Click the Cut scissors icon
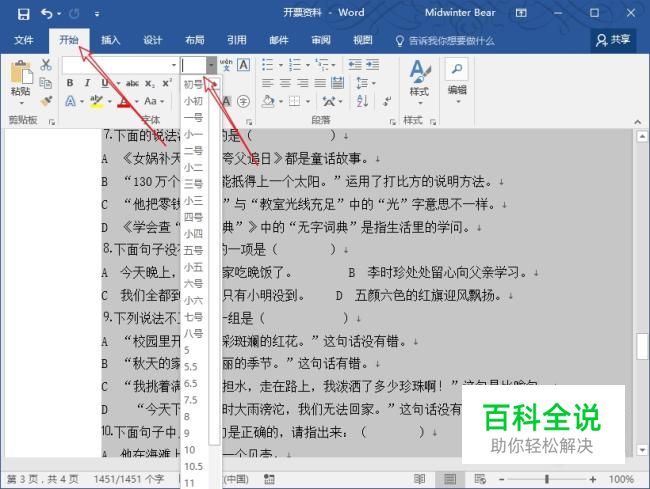Viewport: 650px width, 489px height. click(46, 65)
